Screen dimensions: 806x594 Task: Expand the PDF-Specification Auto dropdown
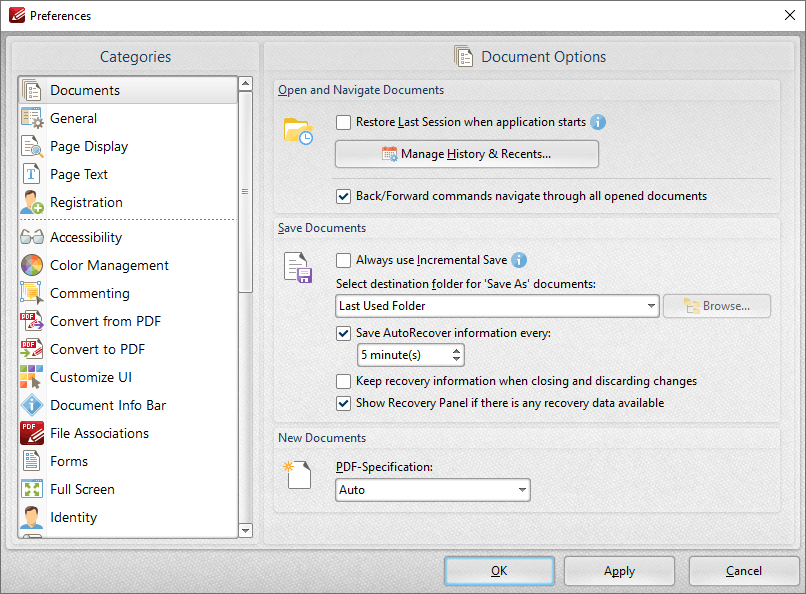(x=433, y=490)
